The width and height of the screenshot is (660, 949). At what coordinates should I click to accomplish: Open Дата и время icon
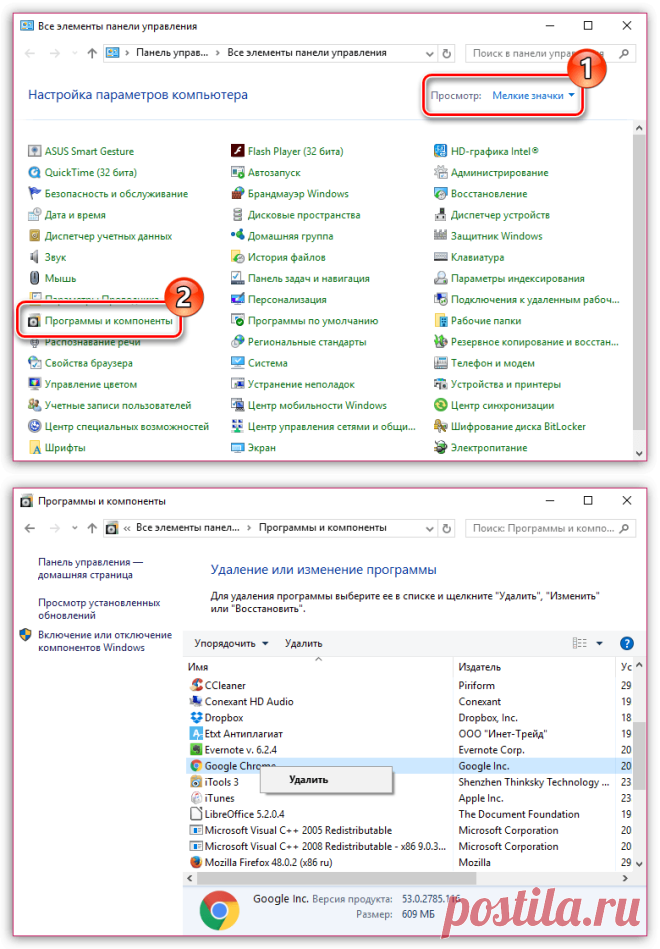point(35,215)
